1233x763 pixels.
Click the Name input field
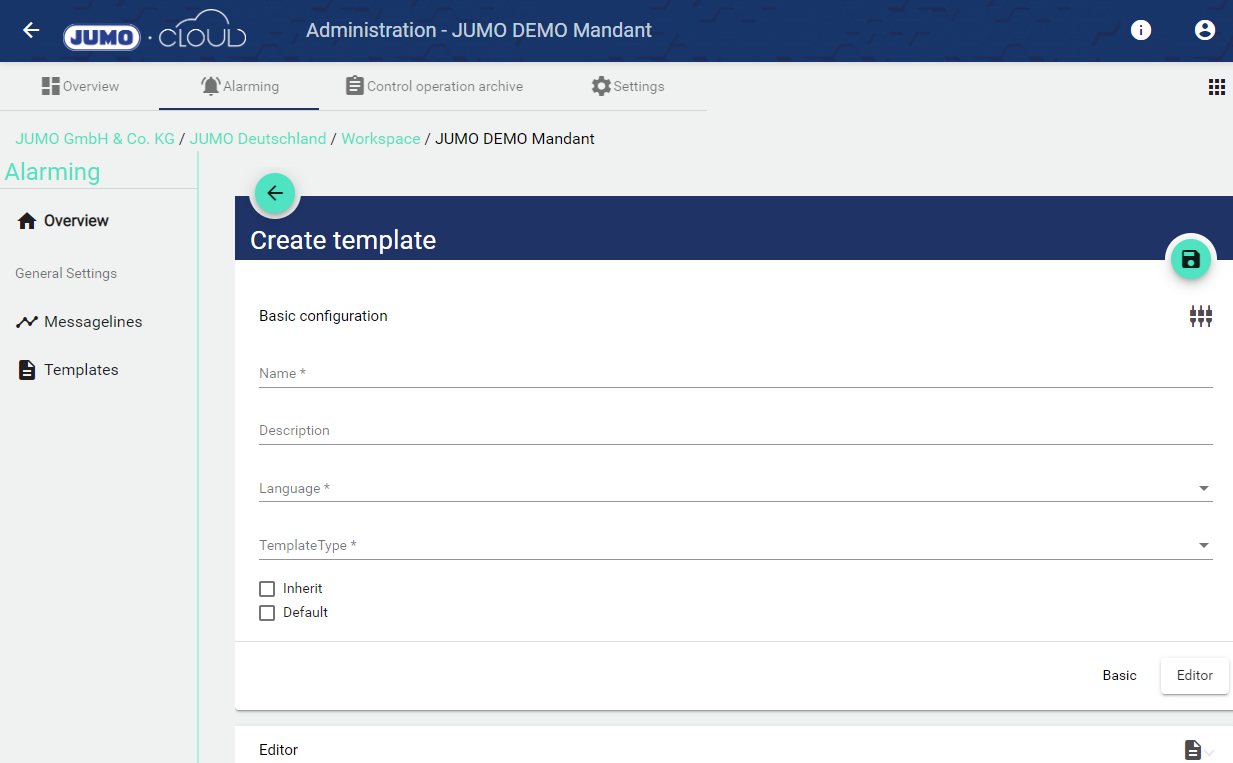[735, 373]
